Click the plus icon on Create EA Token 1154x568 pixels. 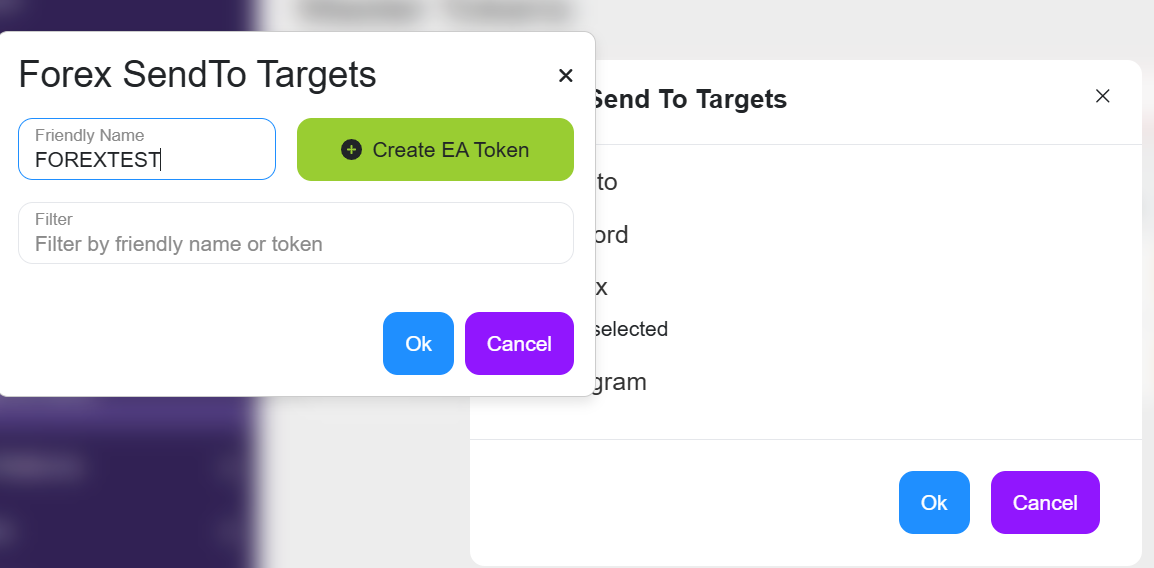pos(351,150)
